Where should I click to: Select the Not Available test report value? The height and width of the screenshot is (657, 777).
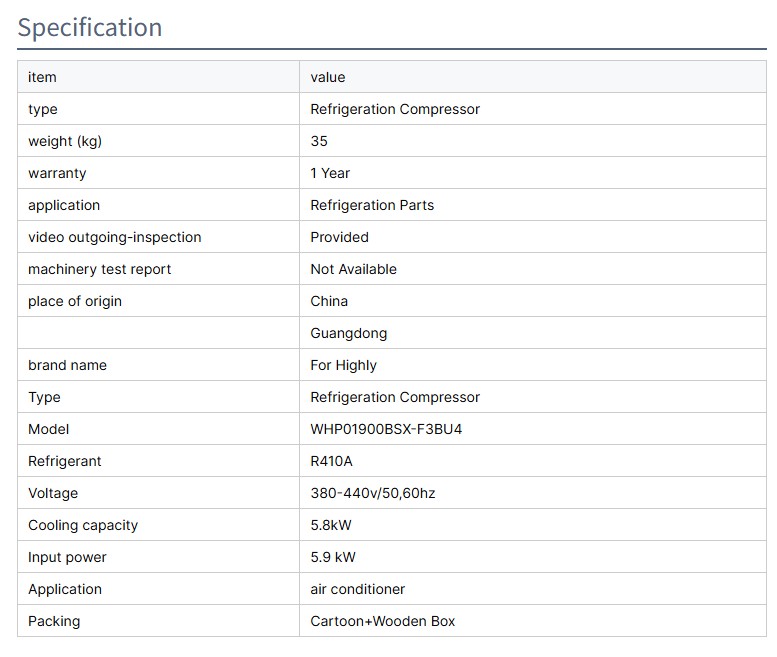353,269
